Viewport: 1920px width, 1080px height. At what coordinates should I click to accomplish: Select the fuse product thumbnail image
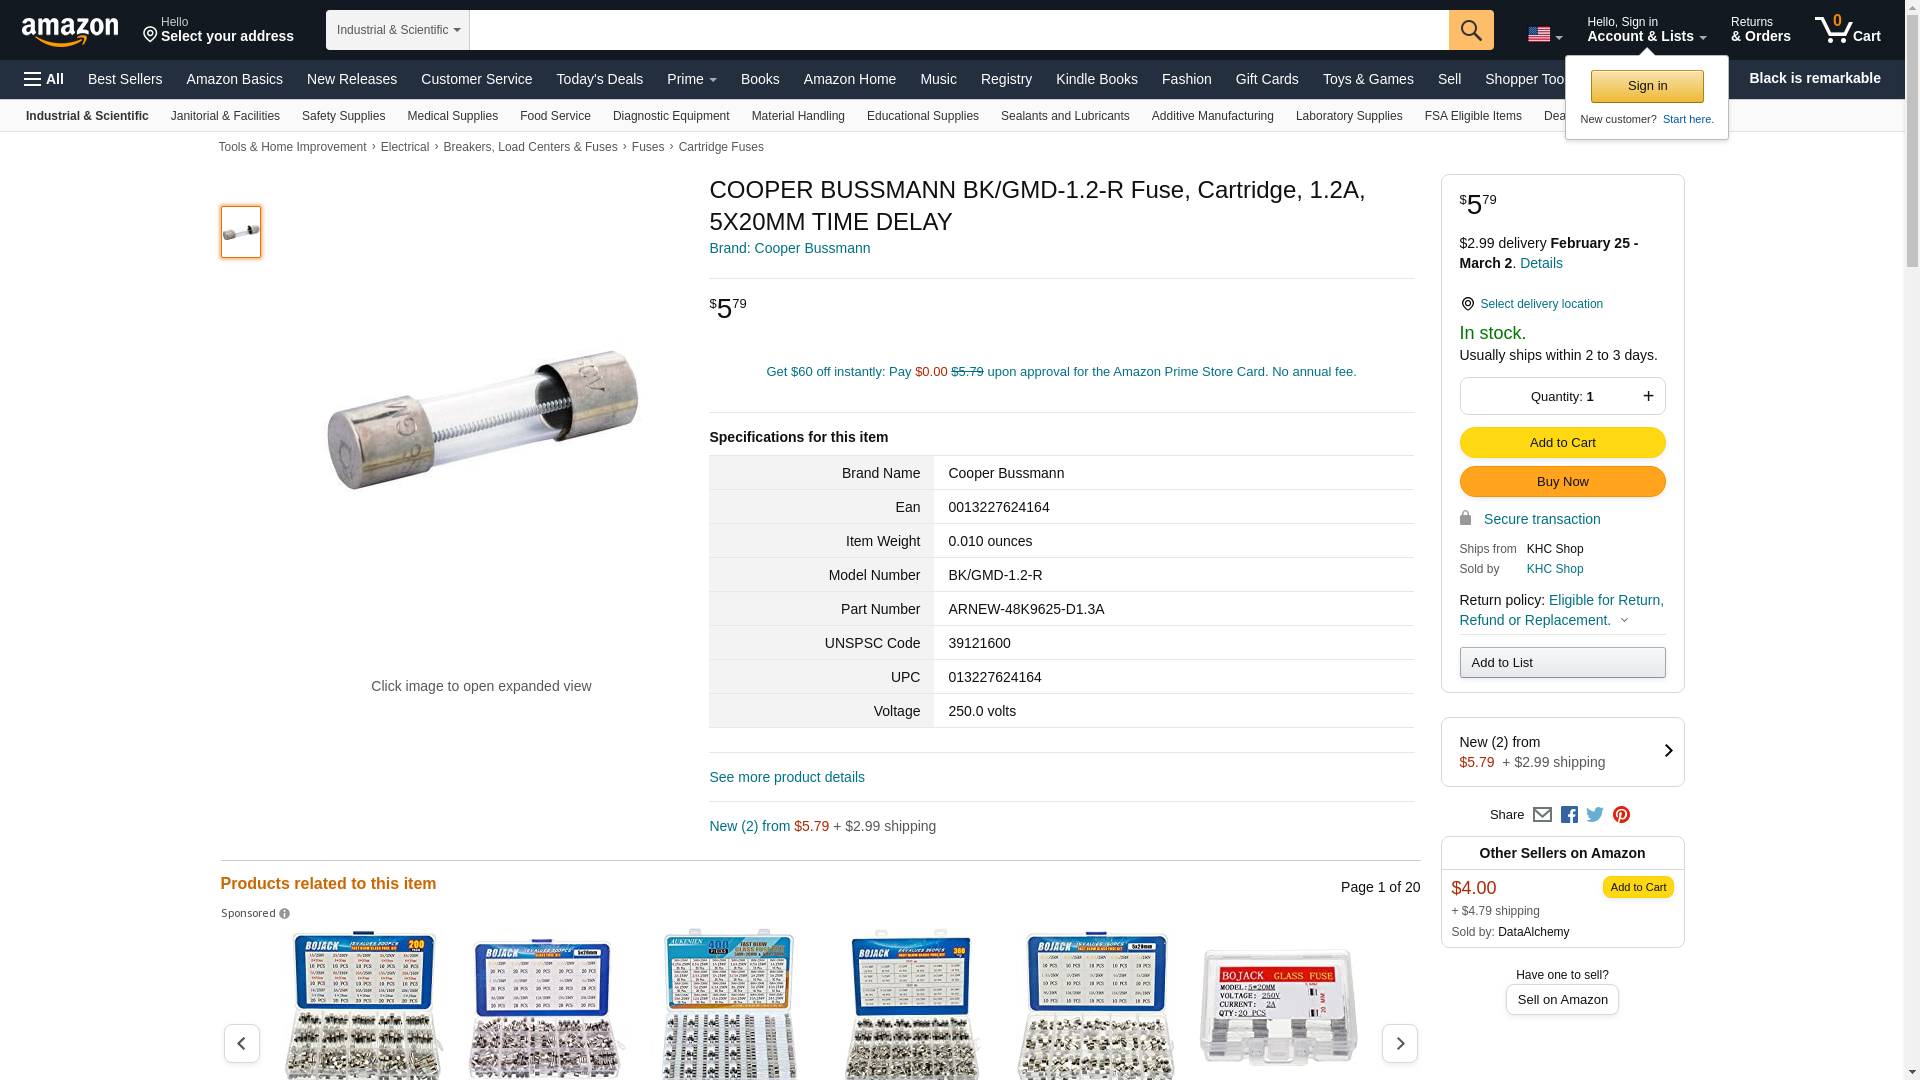point(241,232)
